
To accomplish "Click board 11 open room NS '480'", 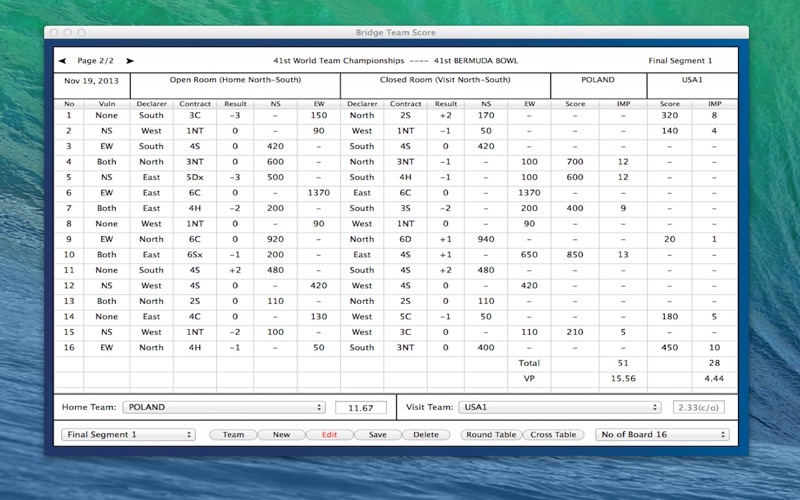I will pyautogui.click(x=276, y=270).
